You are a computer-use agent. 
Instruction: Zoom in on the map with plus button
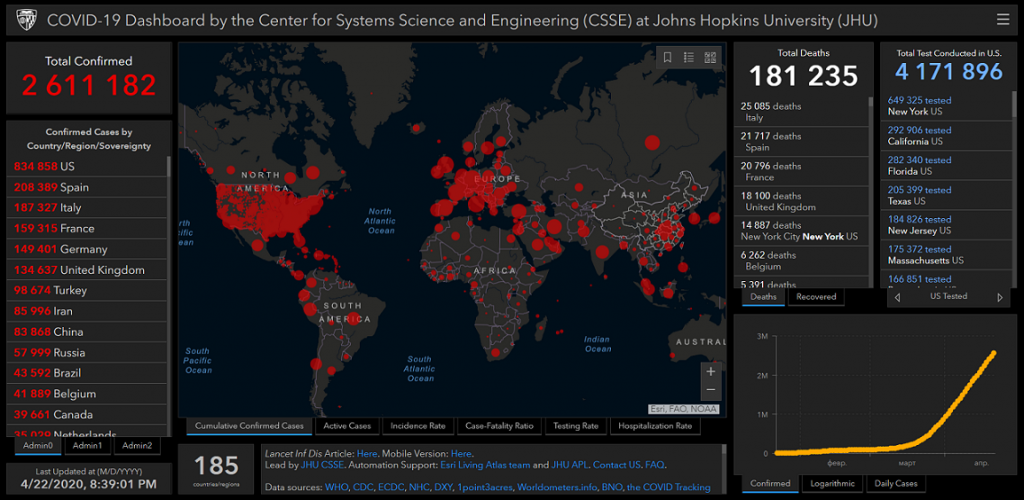coord(711,371)
